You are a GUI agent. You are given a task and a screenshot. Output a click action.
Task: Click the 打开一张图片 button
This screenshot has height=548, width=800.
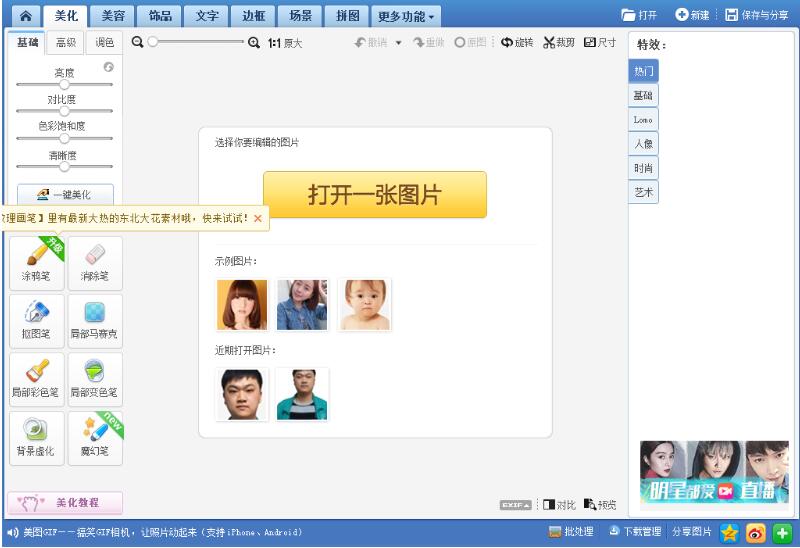coord(375,194)
